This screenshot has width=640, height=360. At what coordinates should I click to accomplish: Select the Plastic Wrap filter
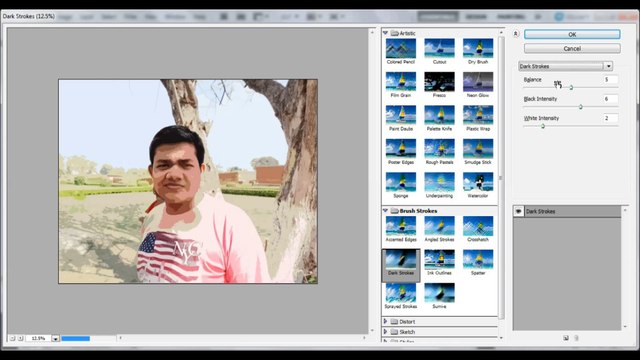coord(478,115)
